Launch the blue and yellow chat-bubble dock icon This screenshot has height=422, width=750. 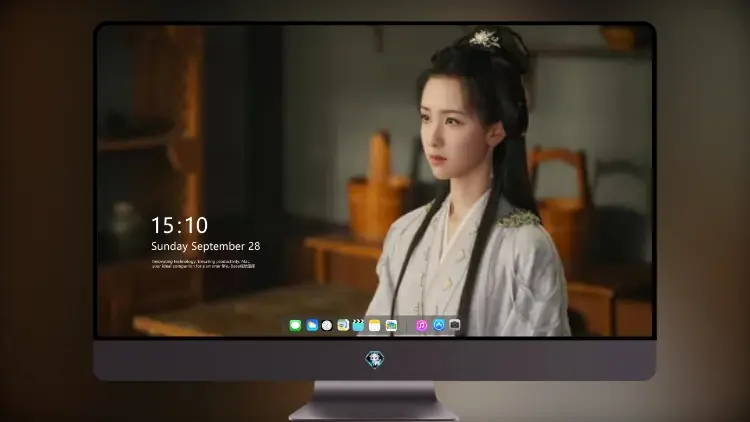343,326
